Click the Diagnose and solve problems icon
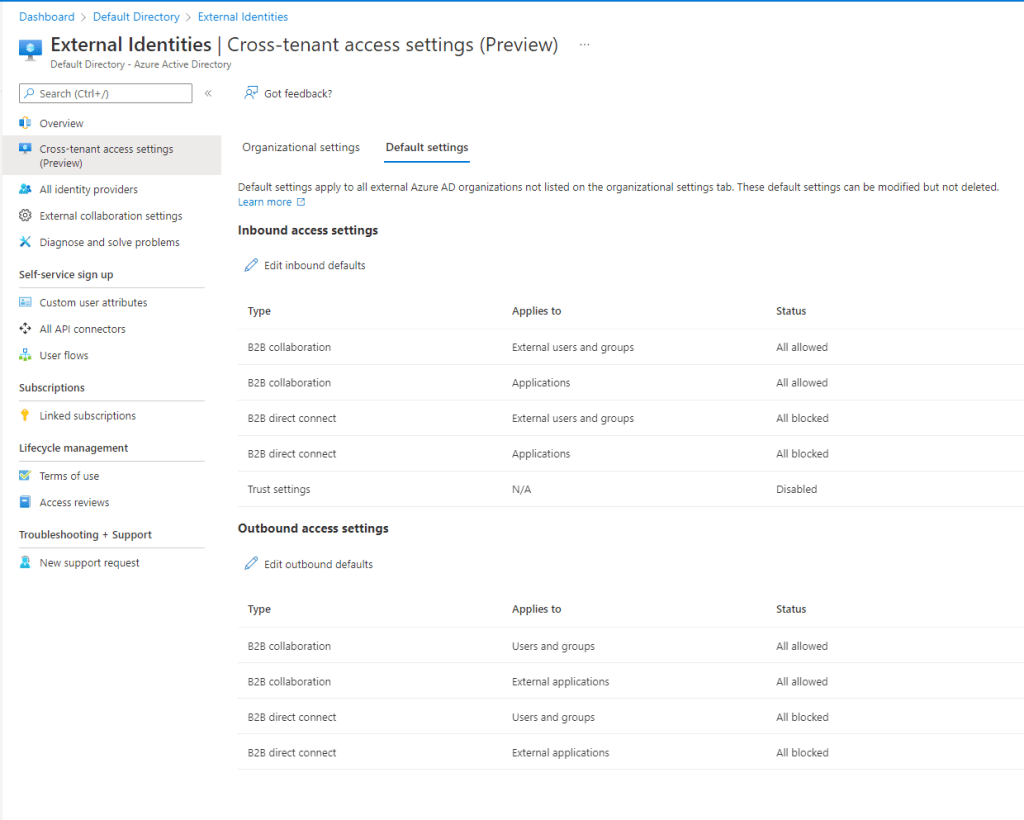1024x820 pixels. 26,242
